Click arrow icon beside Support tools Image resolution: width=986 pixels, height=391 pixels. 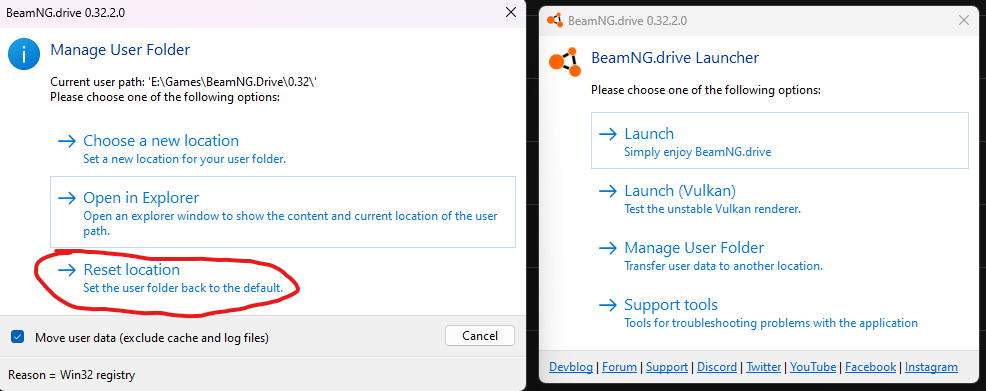(608, 305)
